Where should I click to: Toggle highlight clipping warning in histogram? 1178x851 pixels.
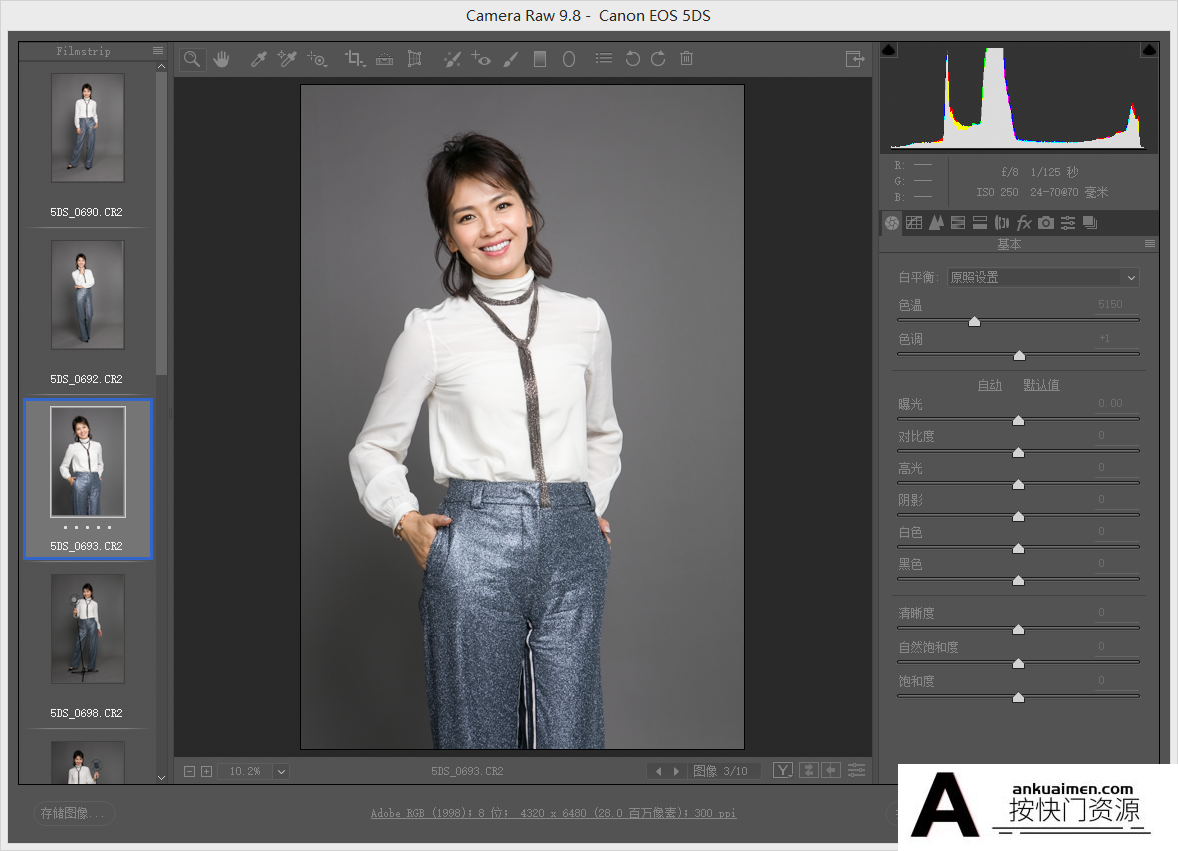tap(1149, 50)
